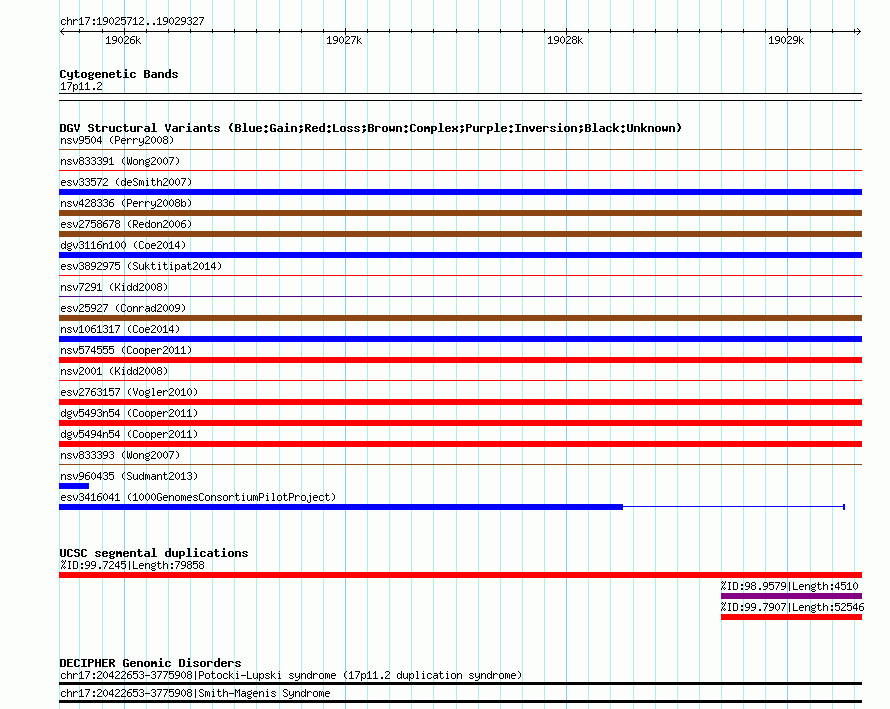
Task: Click the blue dgv3116n100 gain bar
Action: pyautogui.click(x=460, y=255)
